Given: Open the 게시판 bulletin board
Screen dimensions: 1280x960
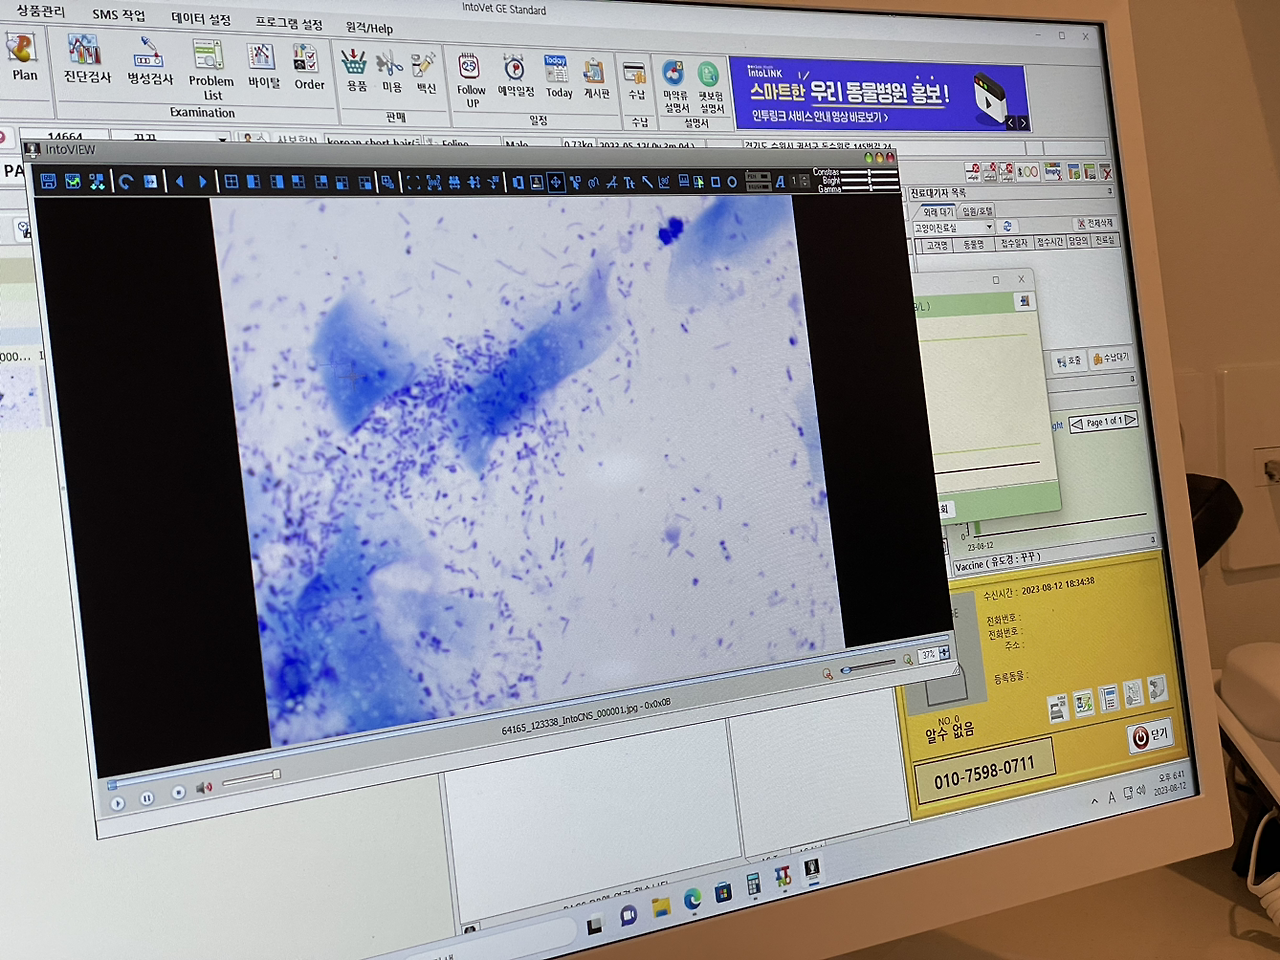Looking at the screenshot, I should pyautogui.click(x=596, y=78).
